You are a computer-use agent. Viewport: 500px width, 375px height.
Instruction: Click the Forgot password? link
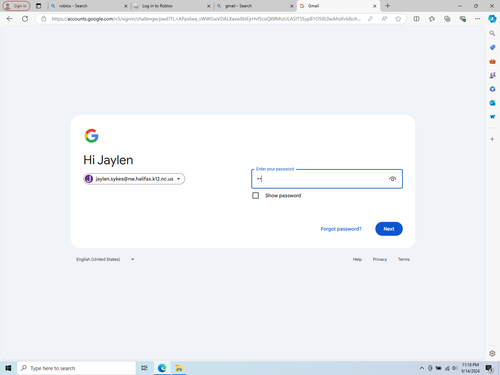tap(341, 229)
